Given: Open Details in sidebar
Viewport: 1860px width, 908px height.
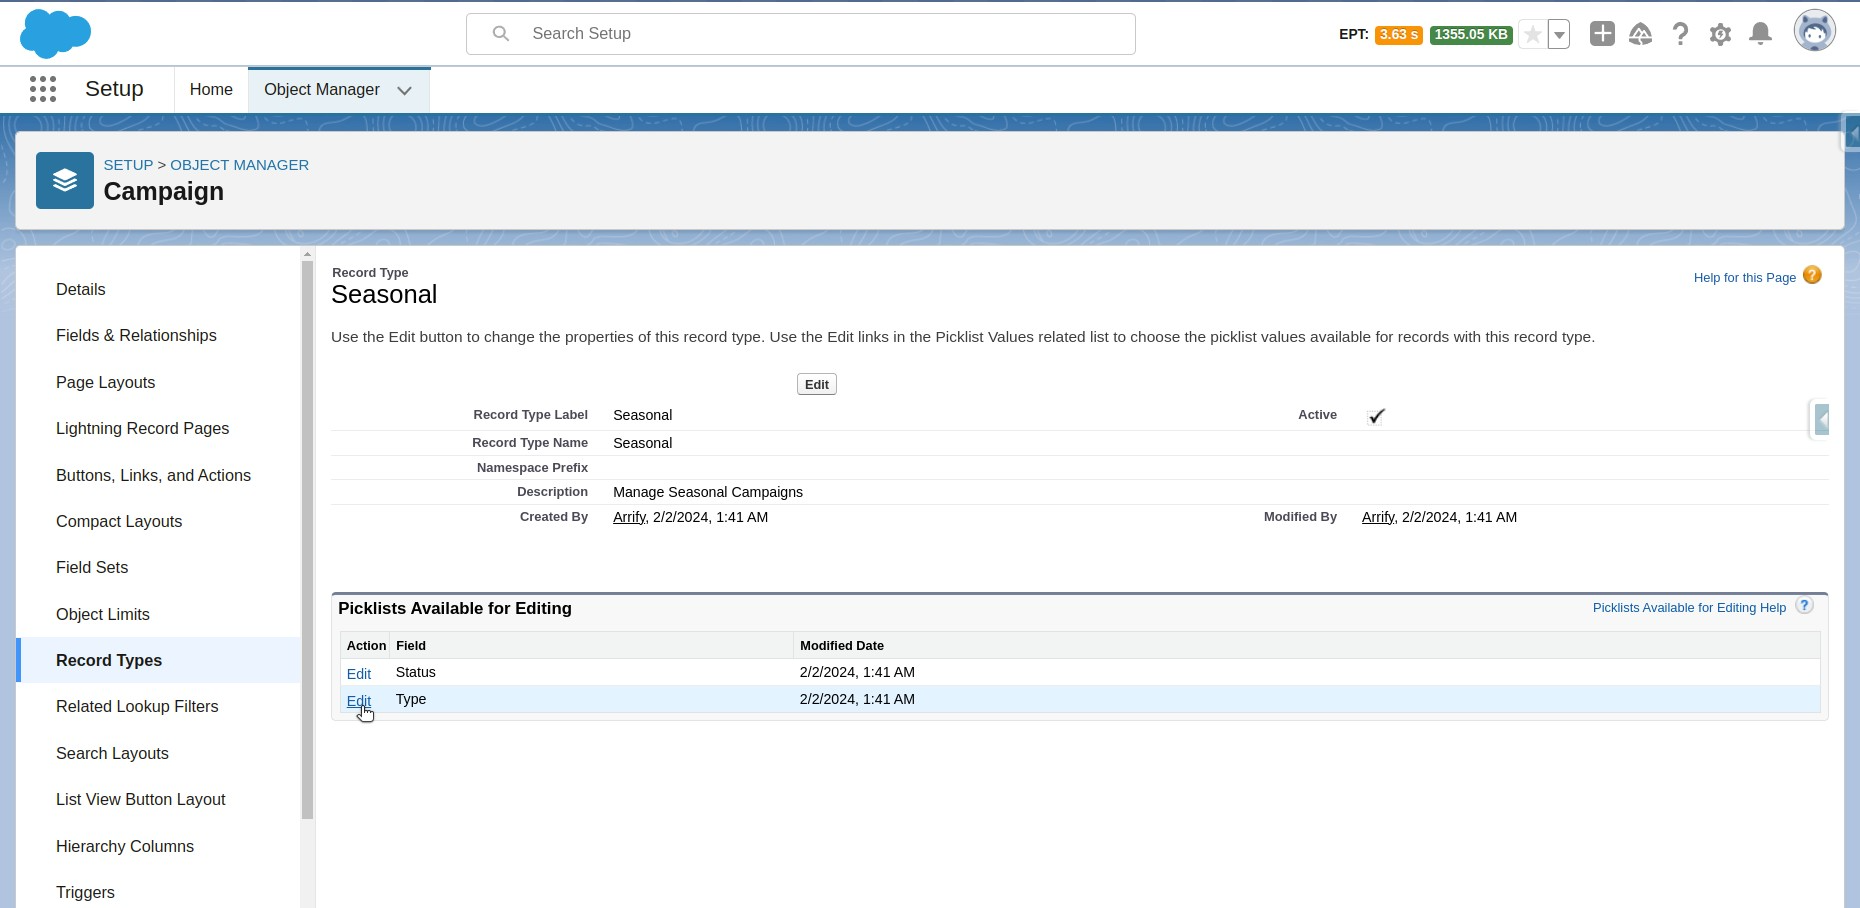Looking at the screenshot, I should coord(80,290).
